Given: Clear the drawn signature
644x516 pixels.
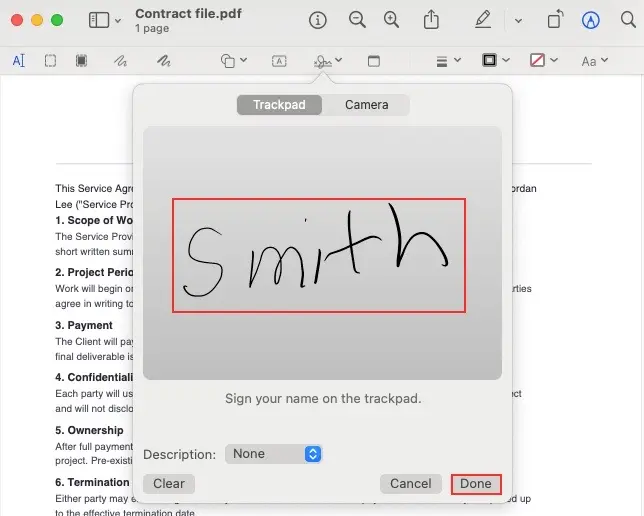Looking at the screenshot, I should pos(169,484).
